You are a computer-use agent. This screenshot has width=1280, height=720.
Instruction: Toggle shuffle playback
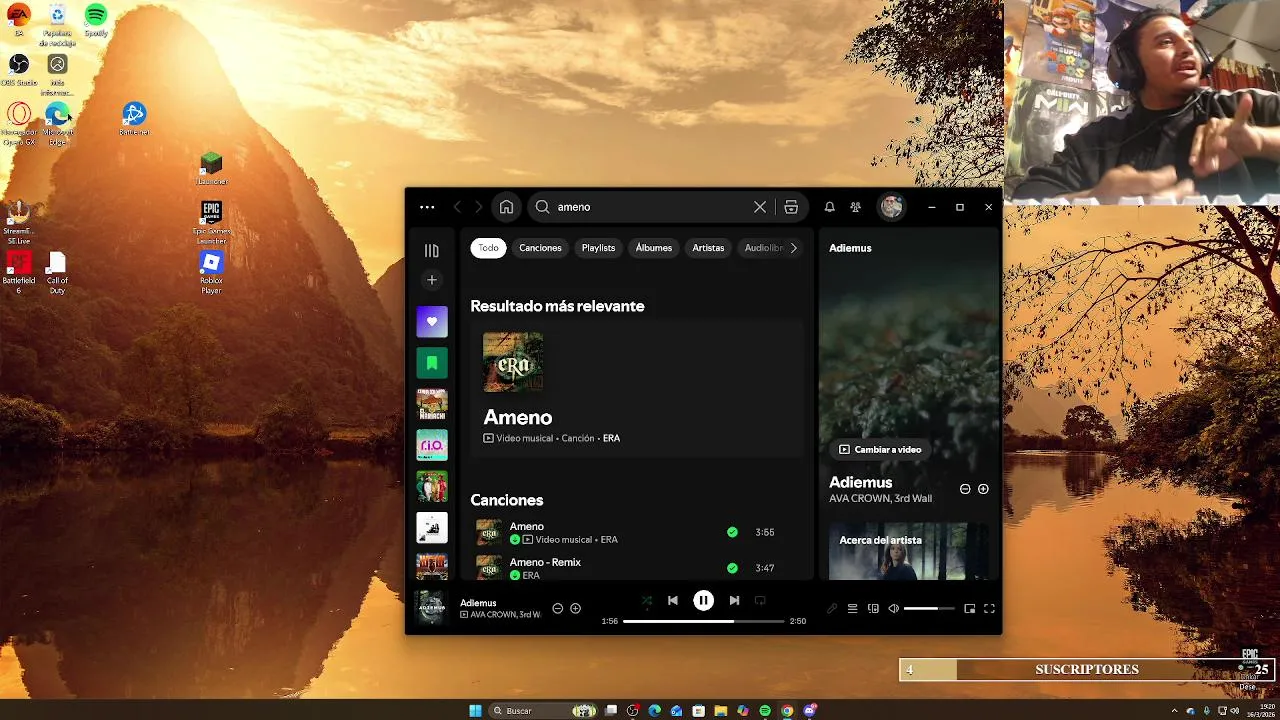point(647,601)
